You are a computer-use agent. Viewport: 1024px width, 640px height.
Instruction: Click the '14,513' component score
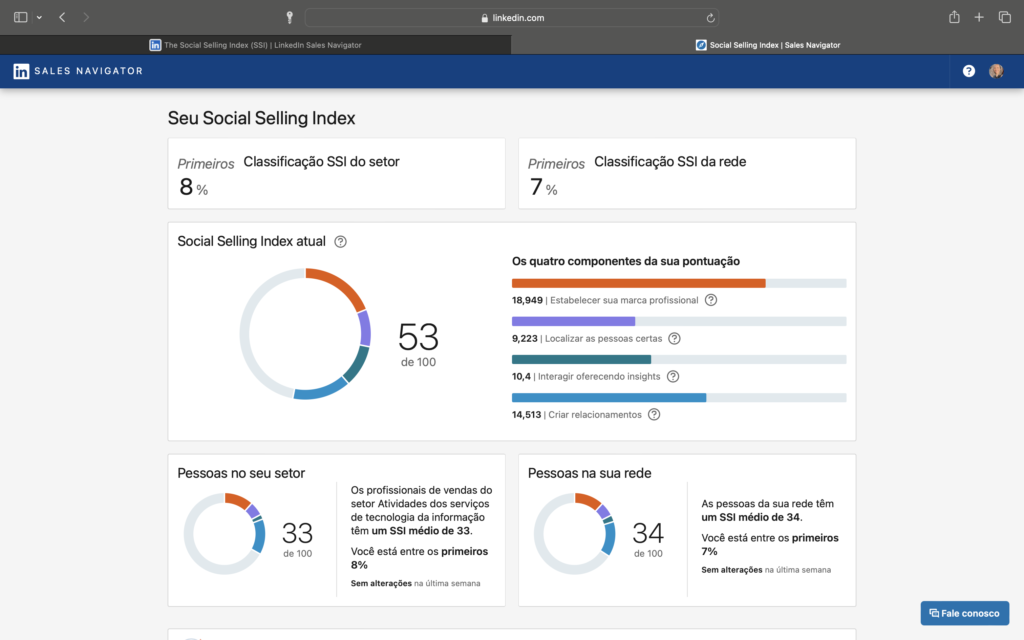(526, 415)
